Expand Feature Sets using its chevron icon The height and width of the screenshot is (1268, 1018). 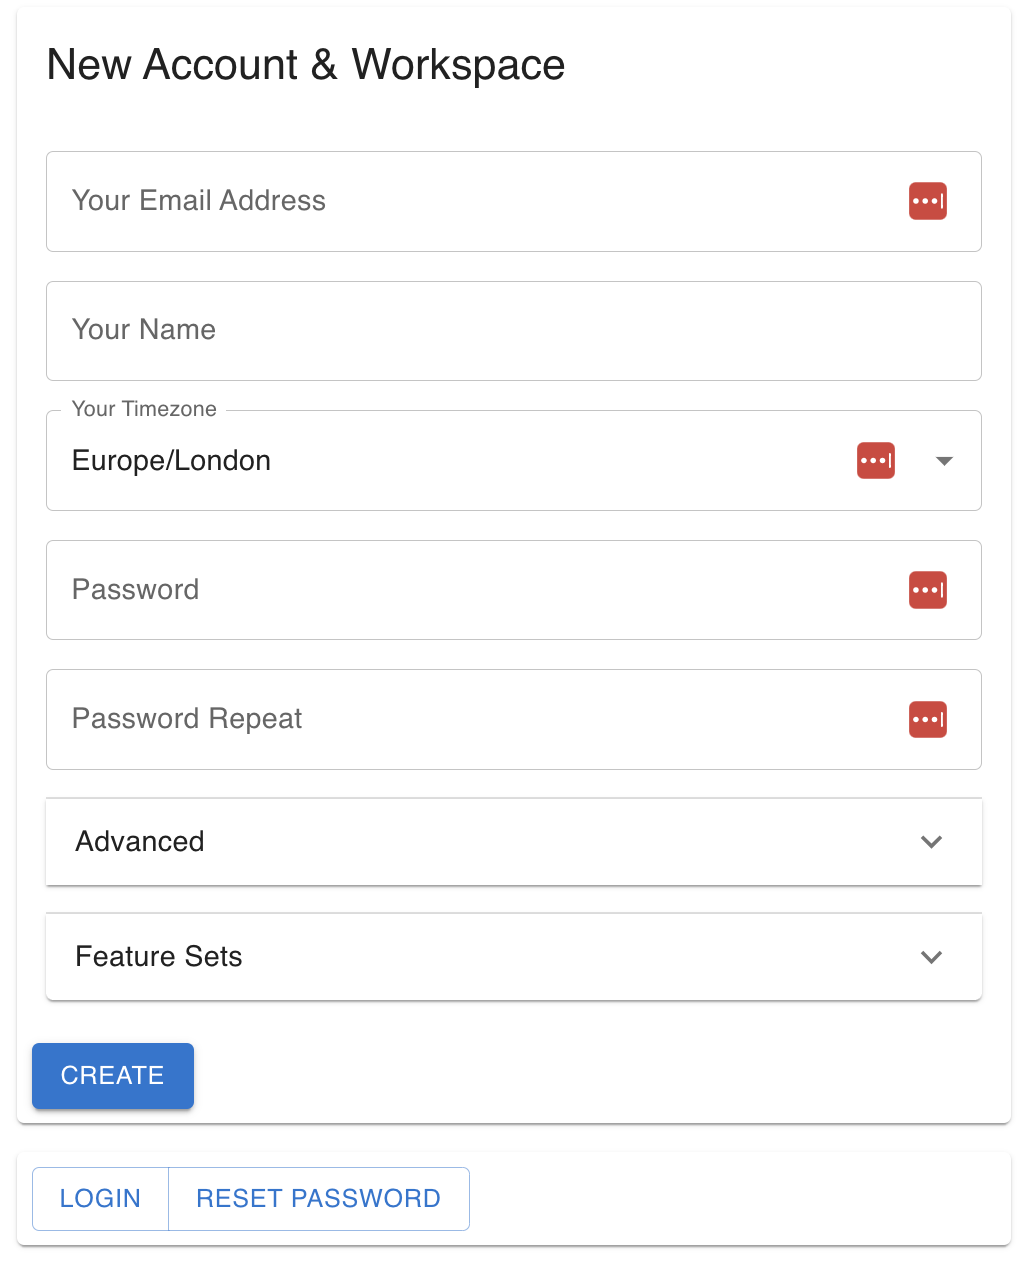coord(931,957)
